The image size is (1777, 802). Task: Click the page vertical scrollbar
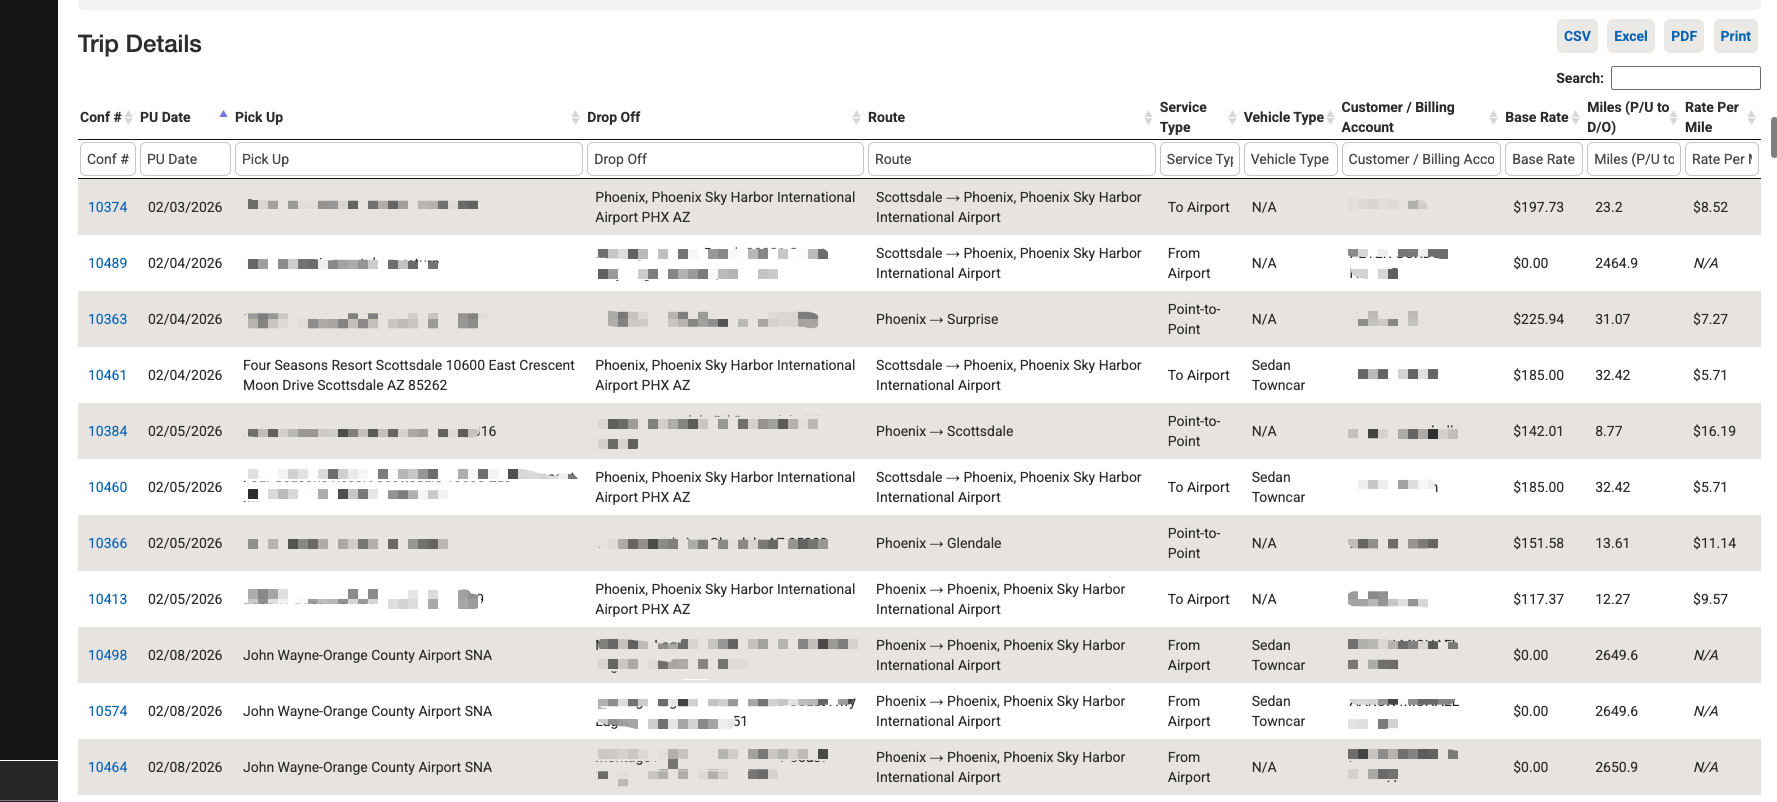(1773, 138)
